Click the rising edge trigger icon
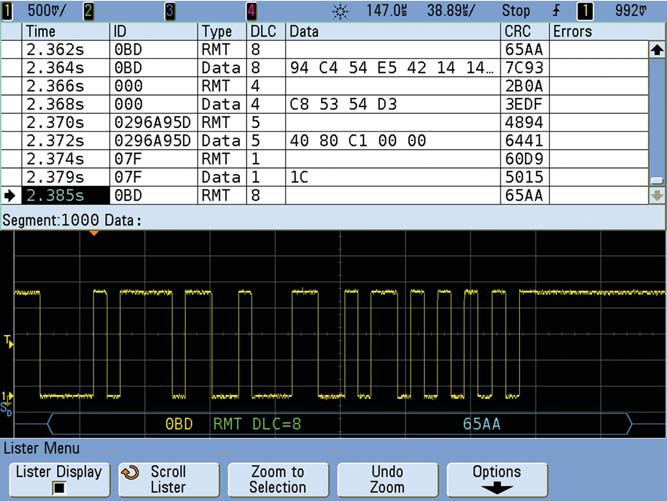 pos(556,11)
